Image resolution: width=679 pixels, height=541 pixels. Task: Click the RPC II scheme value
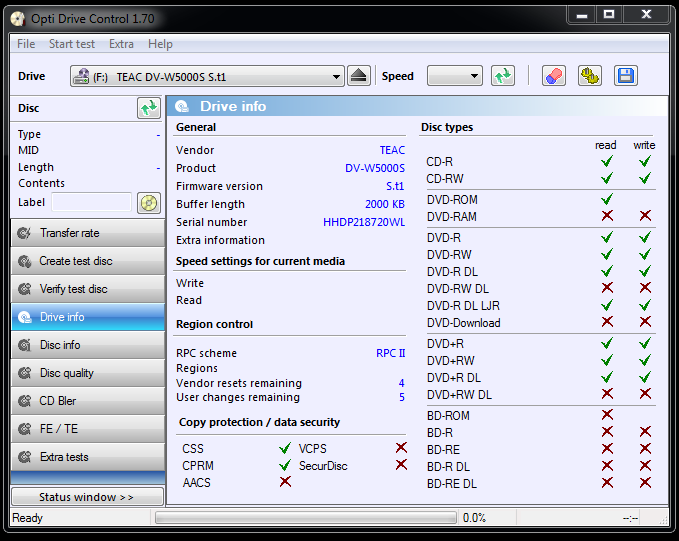coord(391,353)
